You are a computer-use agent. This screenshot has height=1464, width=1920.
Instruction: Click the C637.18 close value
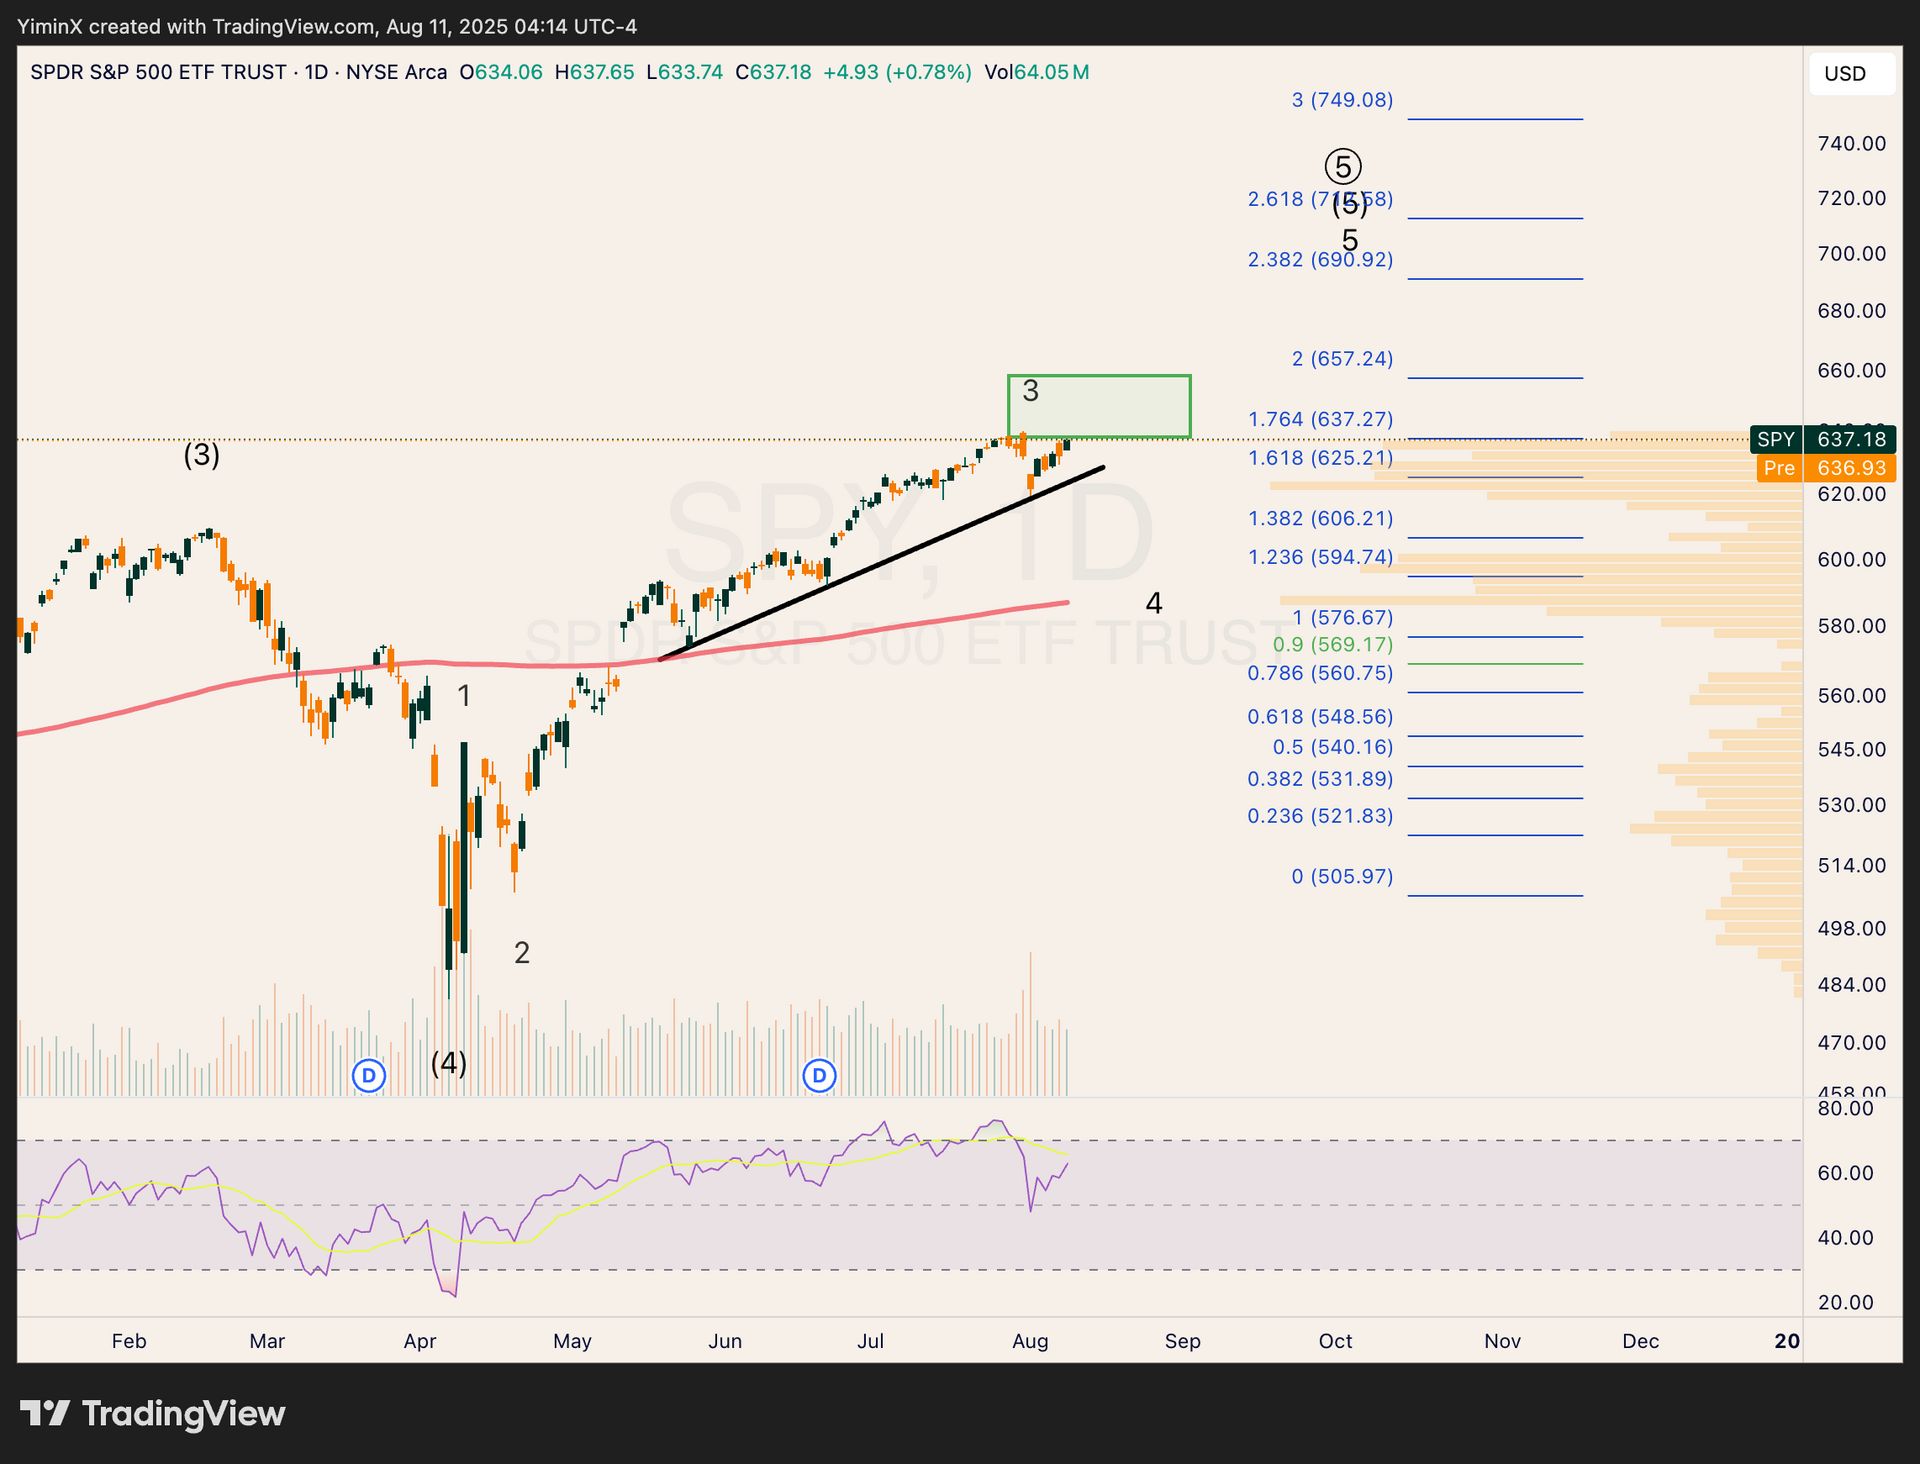click(773, 72)
